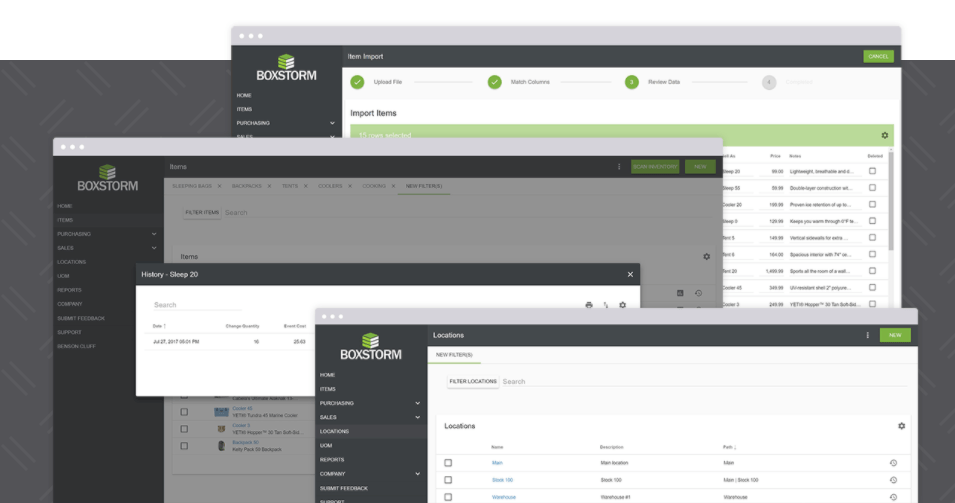The image size is (955, 503).
Task: Check Deleted box for Sleep 20 row
Action: (x=872, y=172)
